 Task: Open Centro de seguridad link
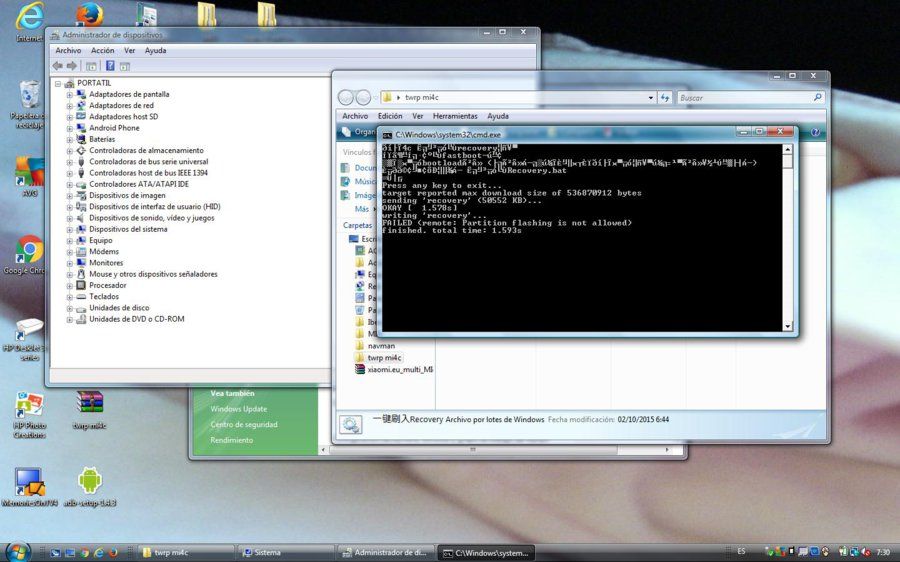coord(243,424)
